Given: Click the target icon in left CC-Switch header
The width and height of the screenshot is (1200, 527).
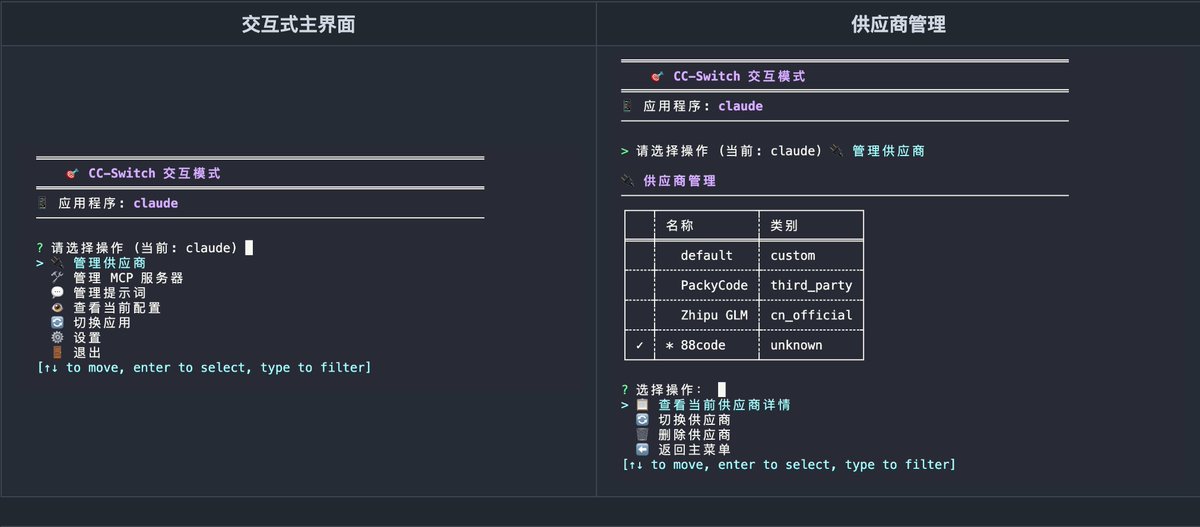Looking at the screenshot, I should click(72, 173).
